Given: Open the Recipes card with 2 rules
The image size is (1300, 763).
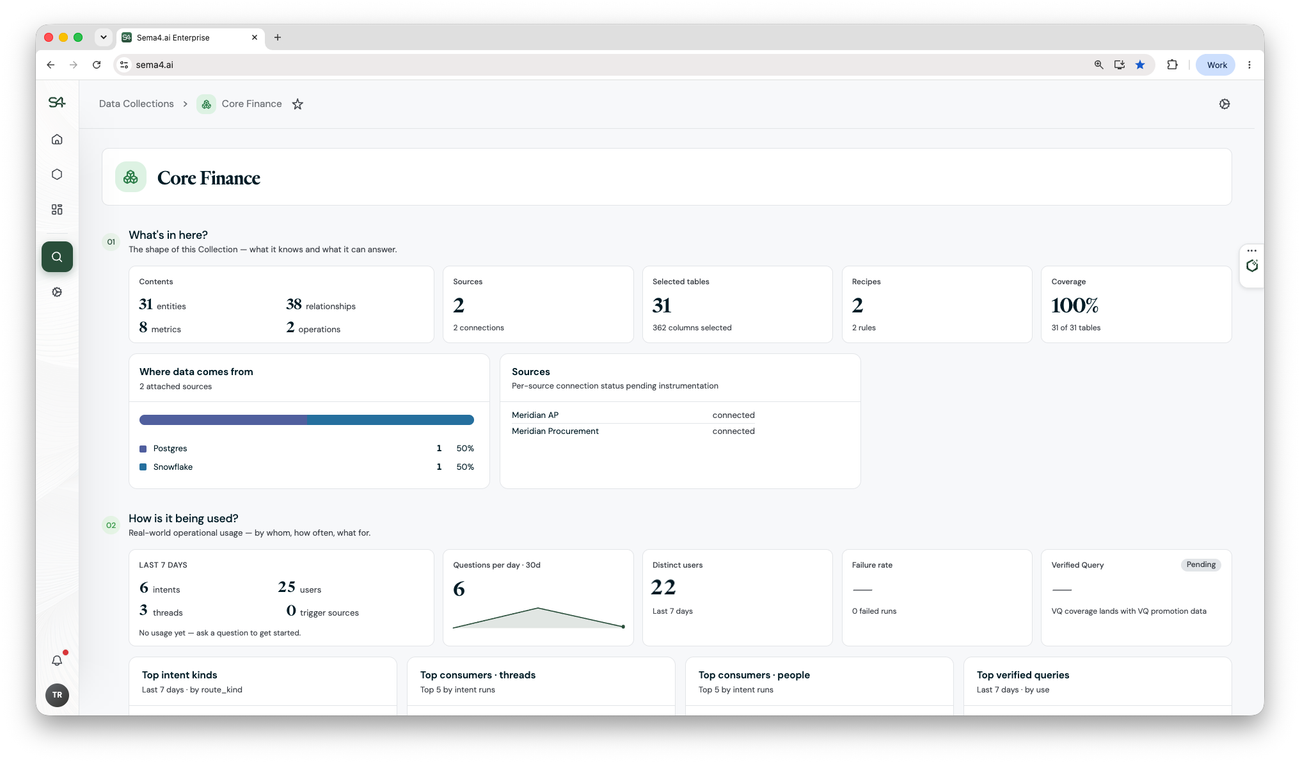Looking at the screenshot, I should coord(937,304).
